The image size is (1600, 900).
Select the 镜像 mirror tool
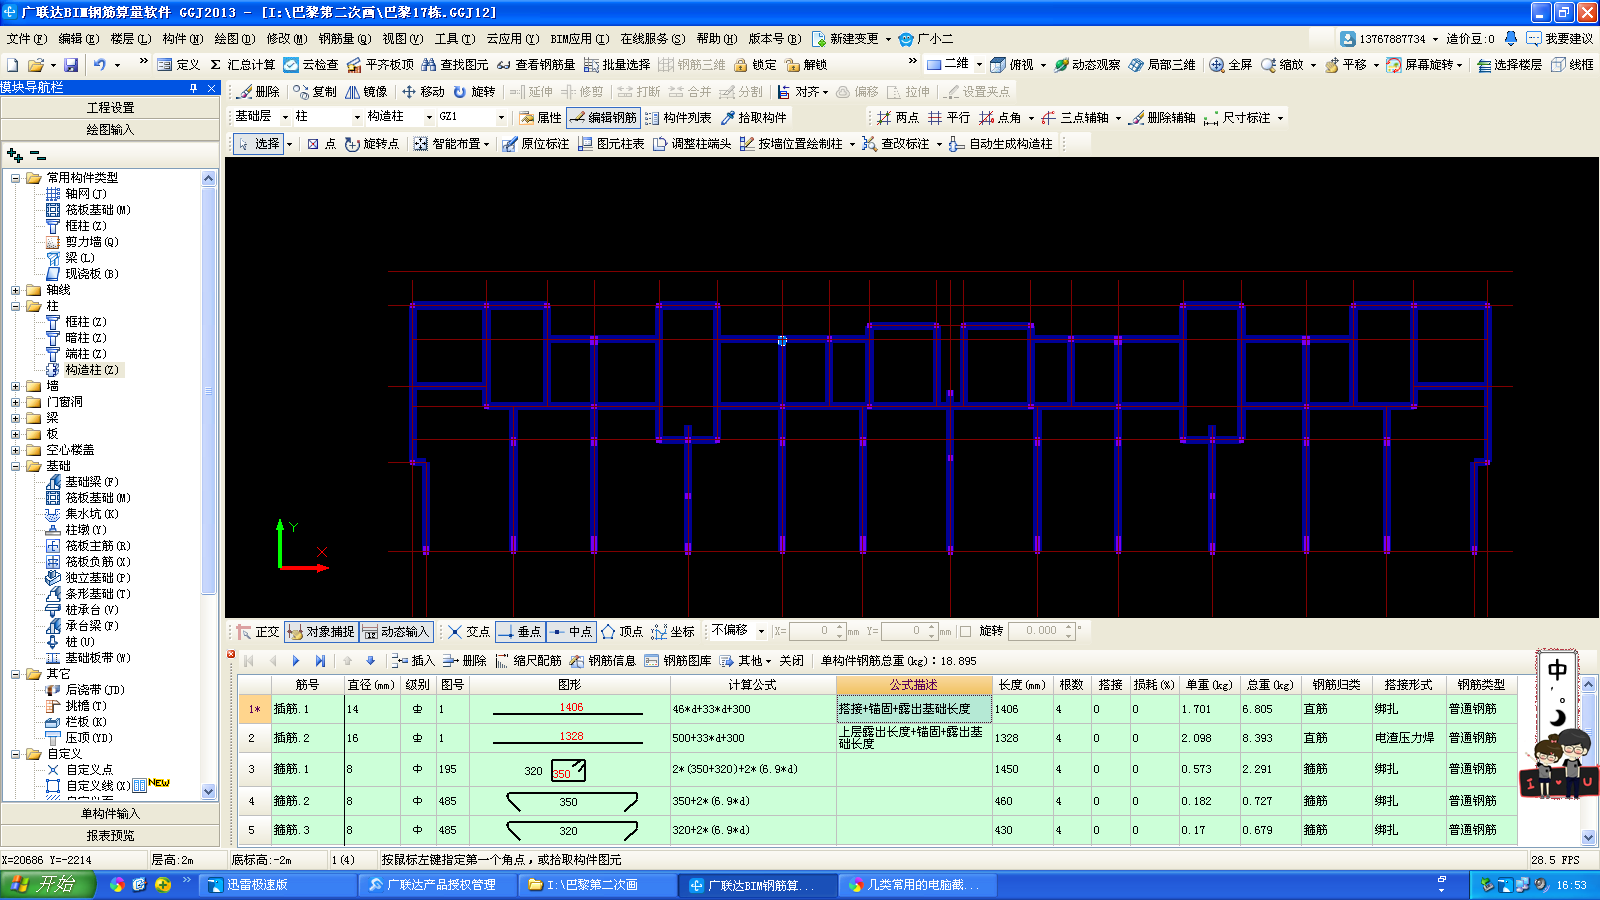[366, 91]
